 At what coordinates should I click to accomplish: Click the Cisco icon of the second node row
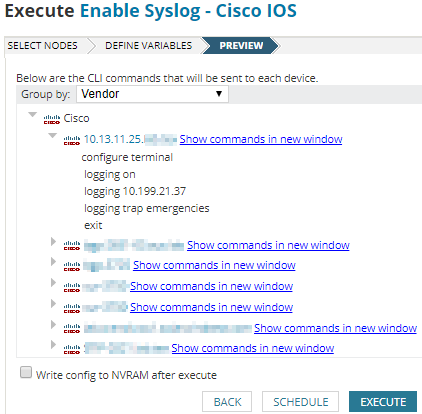(72, 245)
